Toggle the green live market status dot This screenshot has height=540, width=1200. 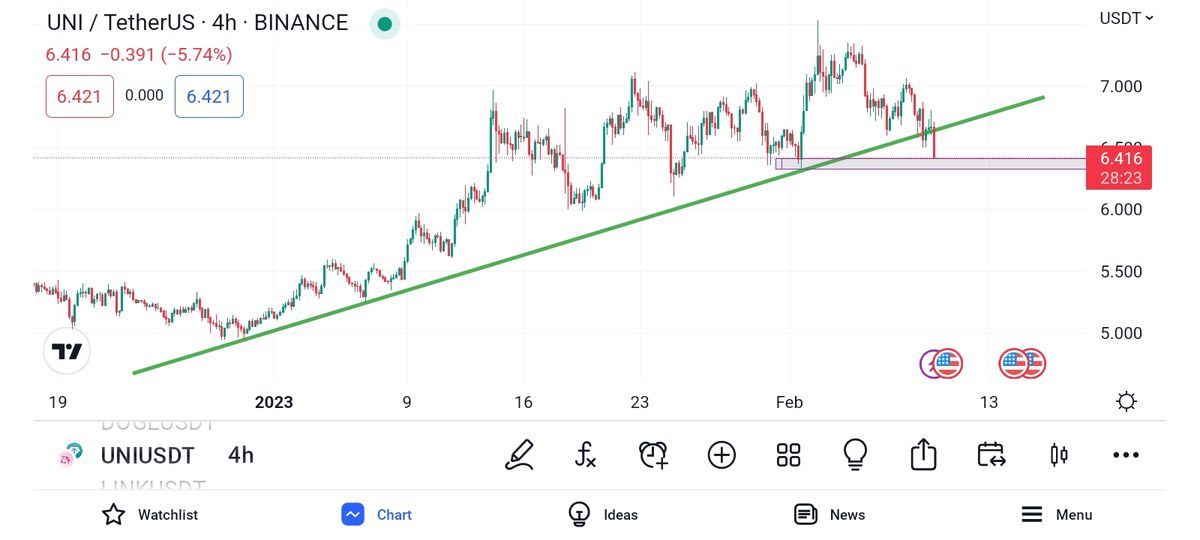(384, 24)
